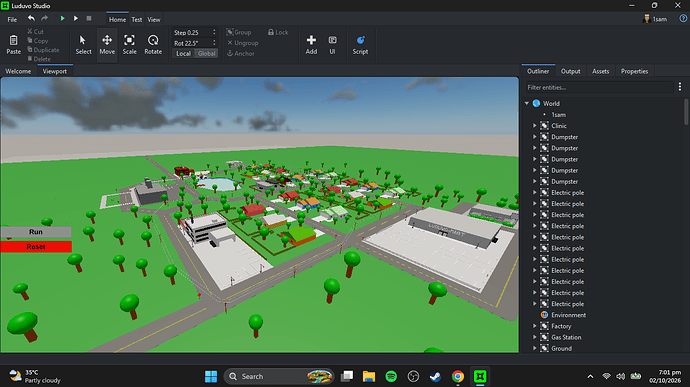Expand the last Electric pole entity
Screen dimensions: 690x387
[x=535, y=304]
